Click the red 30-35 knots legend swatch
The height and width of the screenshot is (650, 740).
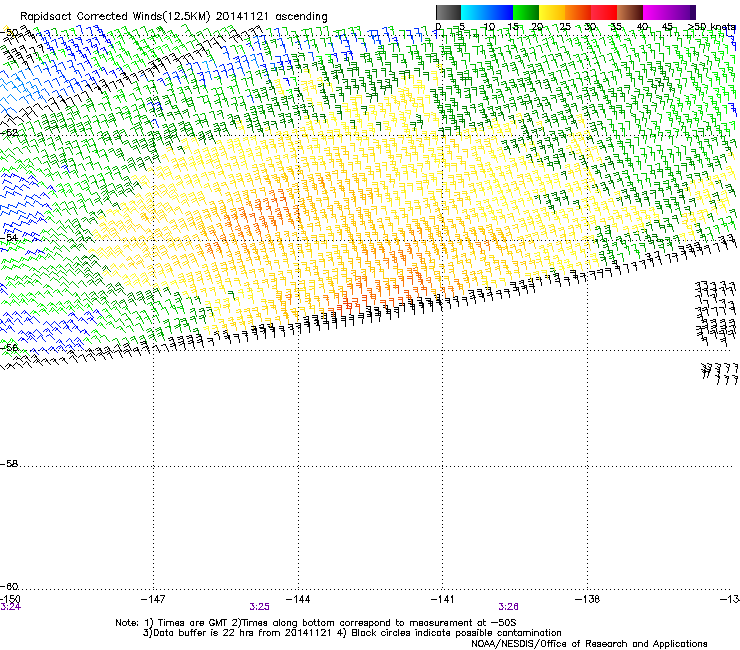[604, 12]
